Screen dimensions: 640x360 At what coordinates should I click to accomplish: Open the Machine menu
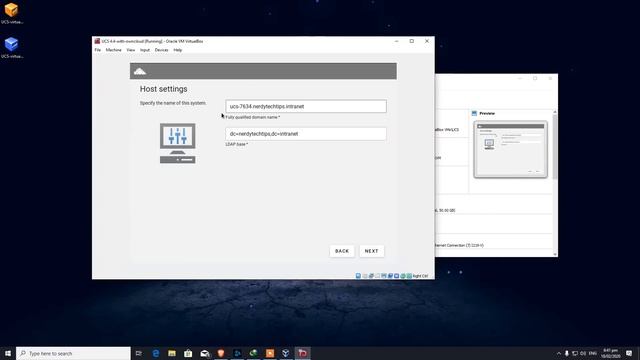click(113, 50)
